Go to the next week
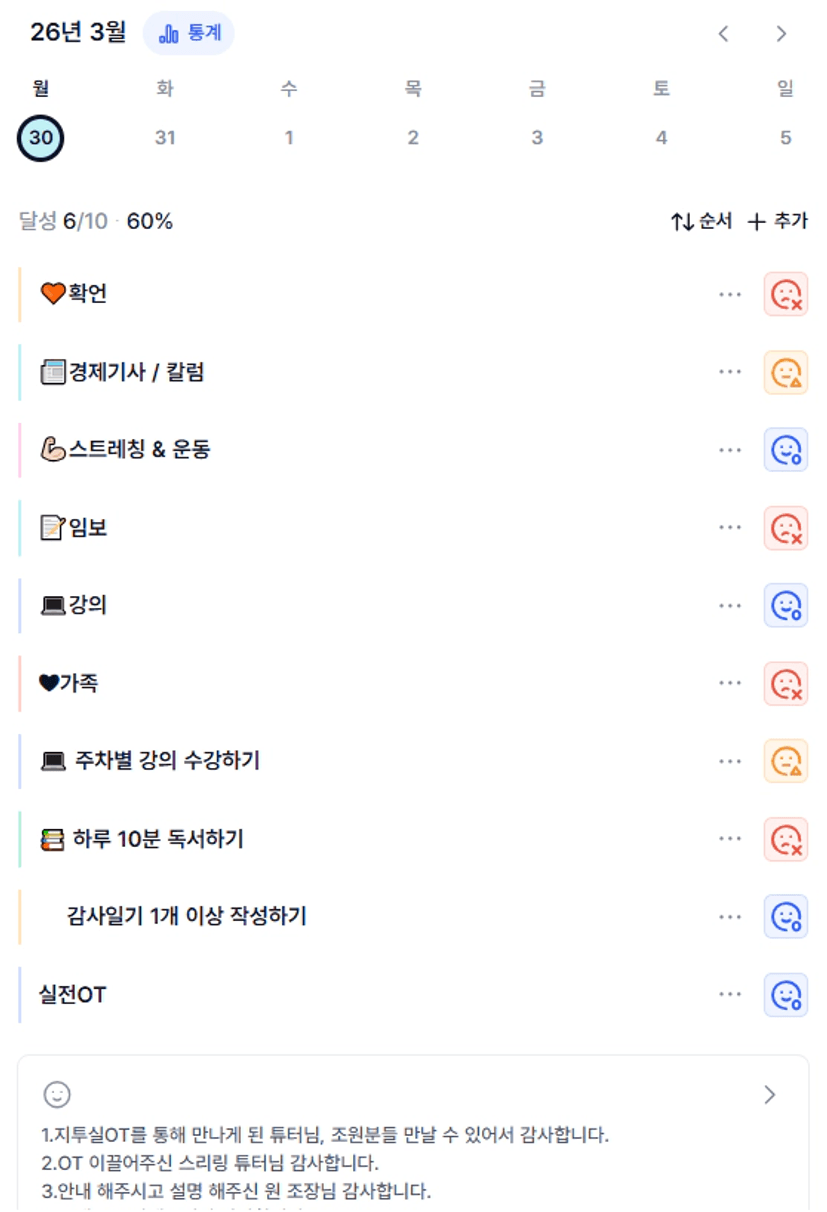Viewport: 827px width, 1212px height. (781, 34)
